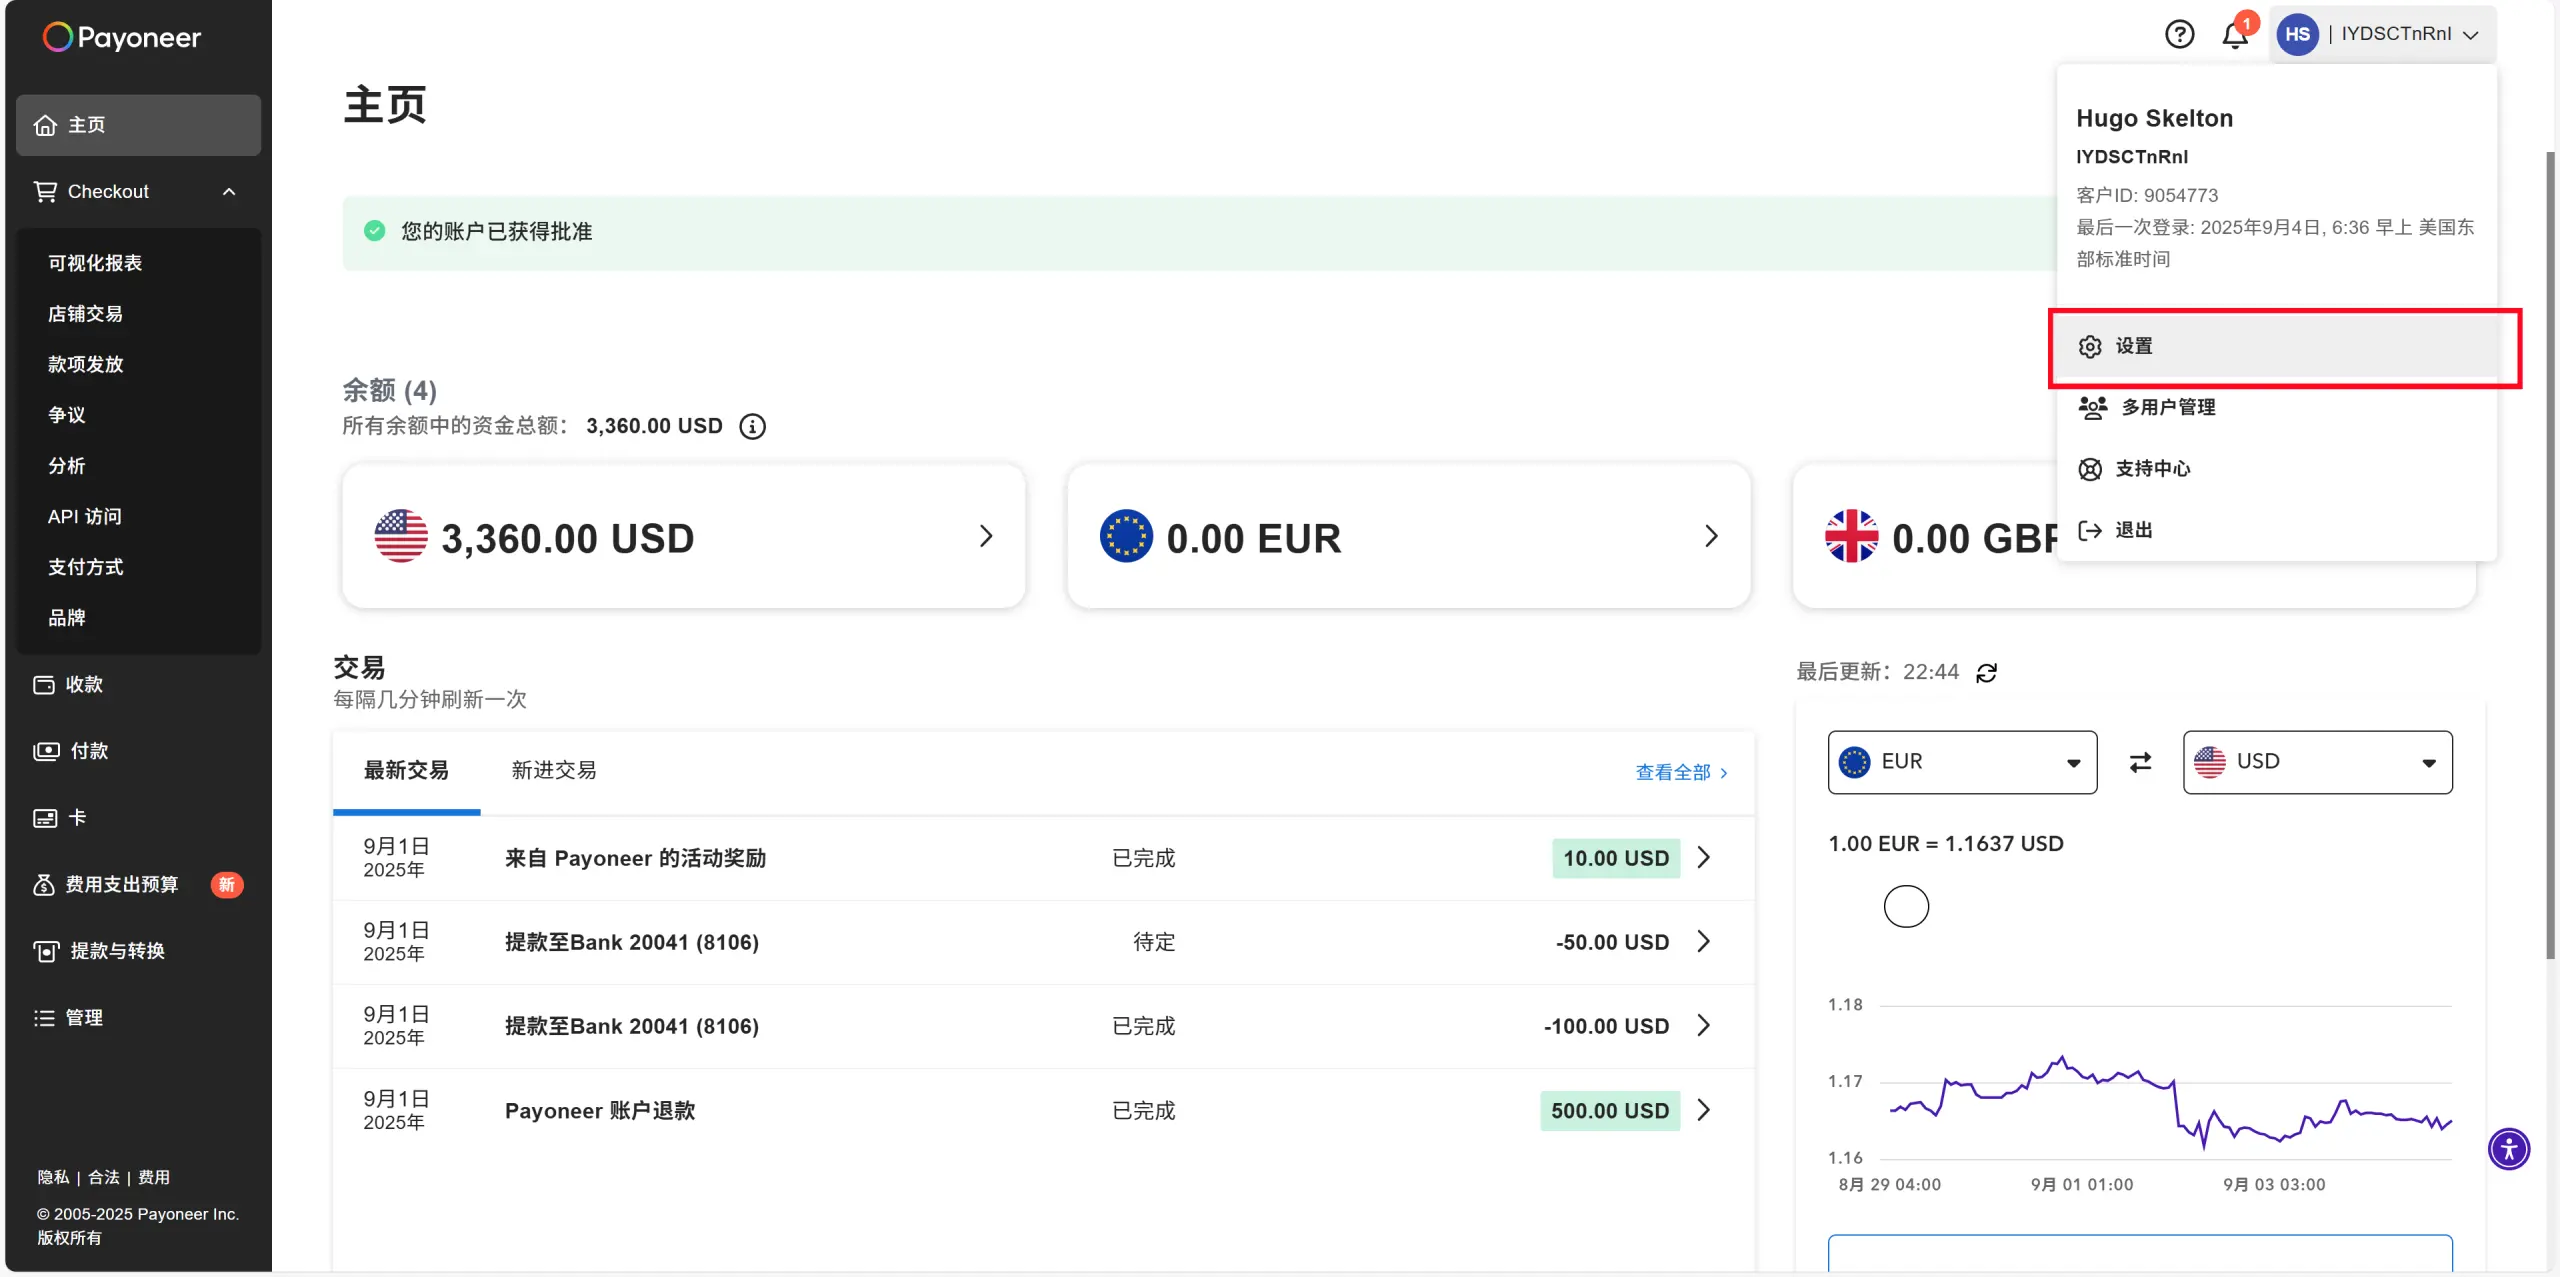Viewport: 2560px width, 1277px height.
Task: Collapse the Checkout submenu chevron
Action: 229,192
